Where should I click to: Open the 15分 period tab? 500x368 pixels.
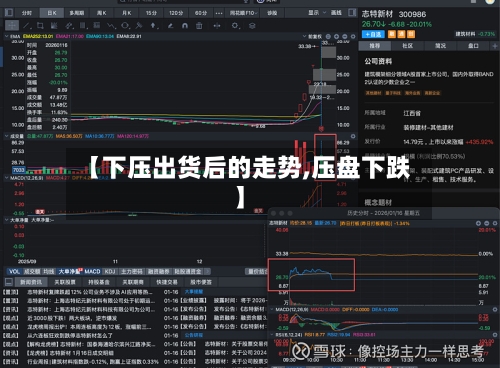(151, 13)
